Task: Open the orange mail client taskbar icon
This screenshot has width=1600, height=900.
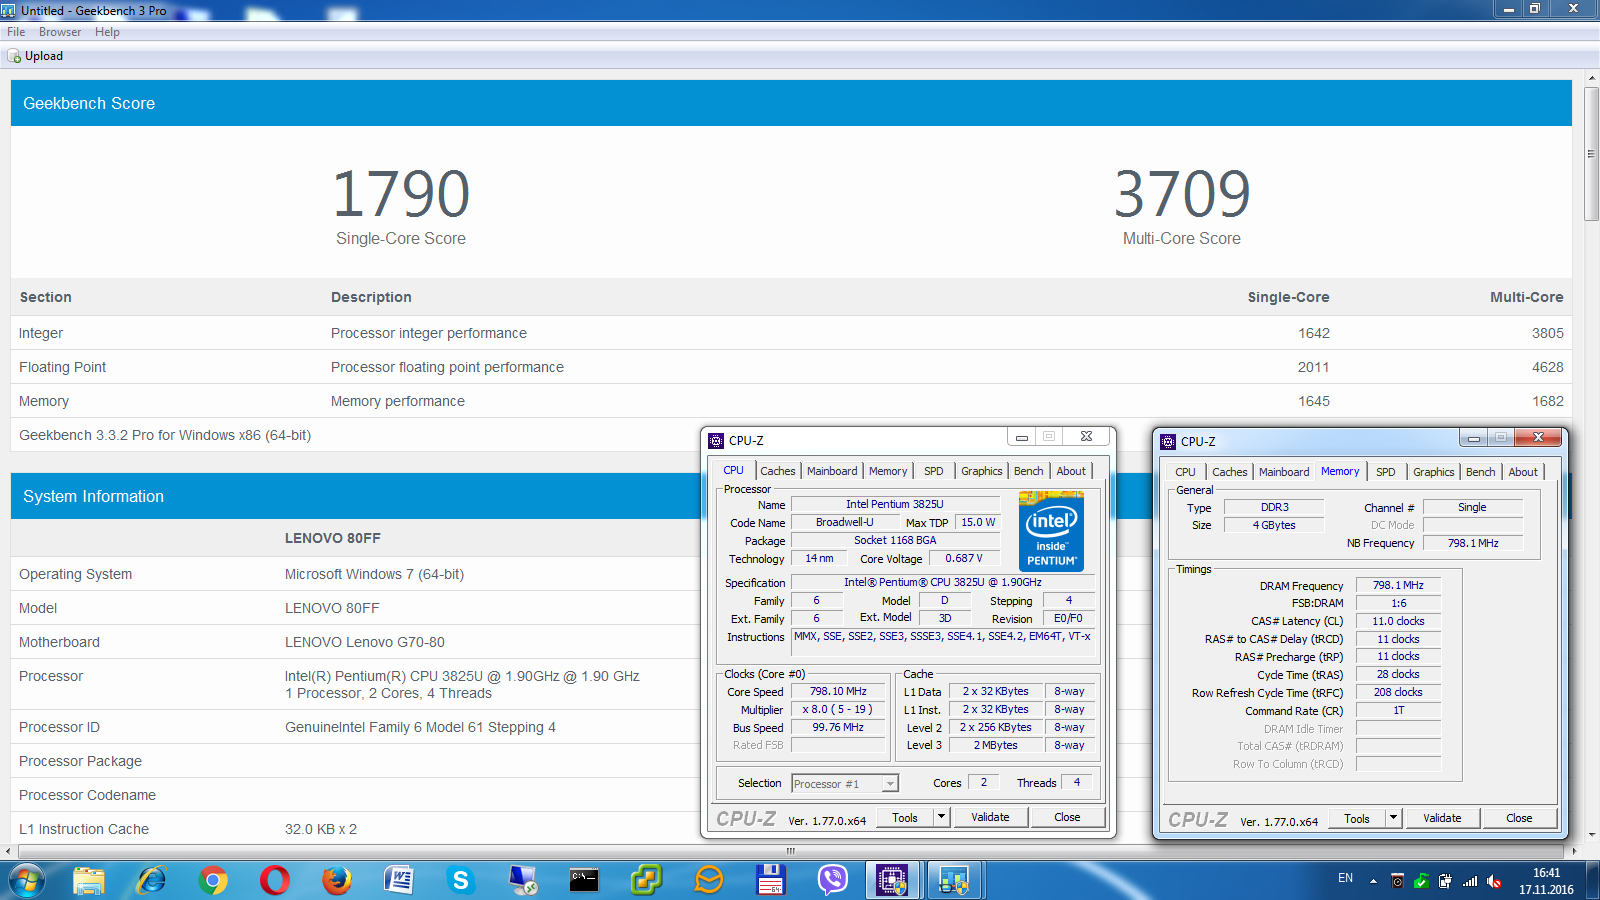Action: click(708, 880)
